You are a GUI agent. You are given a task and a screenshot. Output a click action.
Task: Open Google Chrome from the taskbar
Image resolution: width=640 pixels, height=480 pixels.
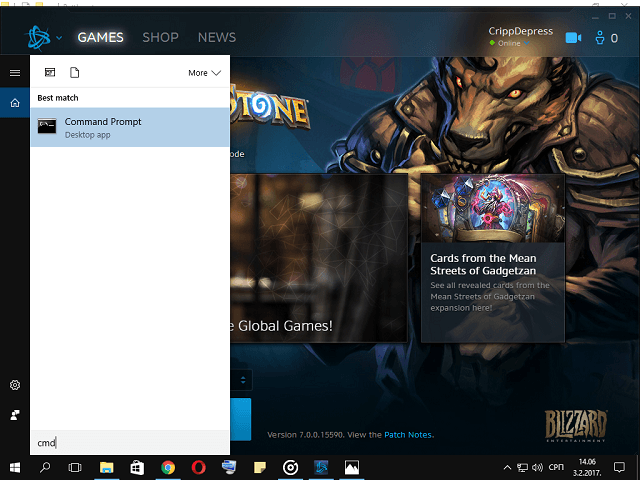pyautogui.click(x=168, y=467)
